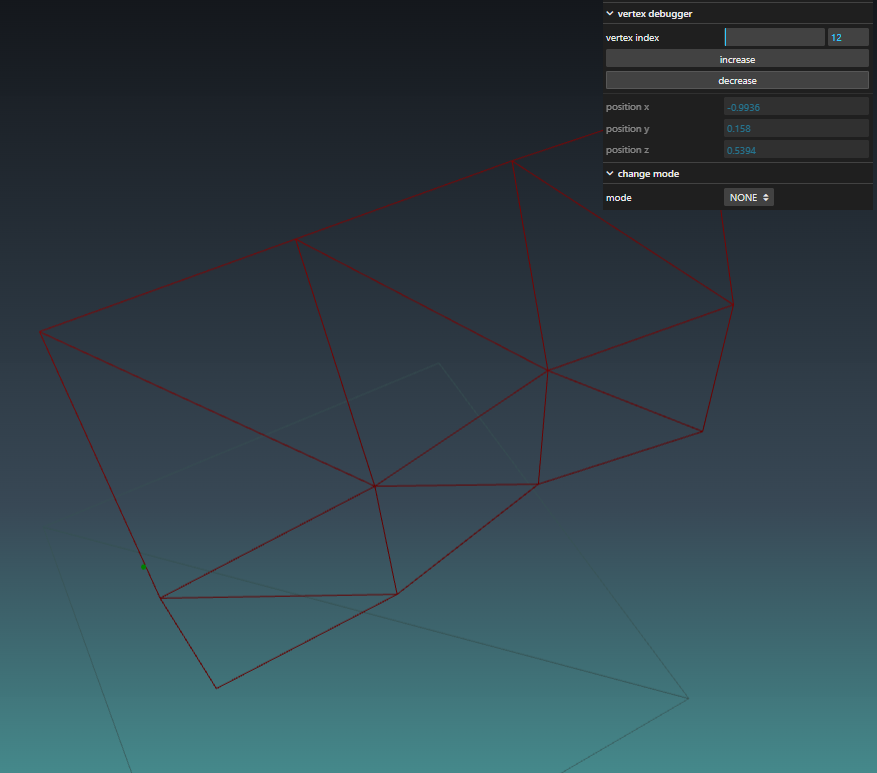The image size is (877, 773).
Task: Click the increase button
Action: click(x=737, y=59)
